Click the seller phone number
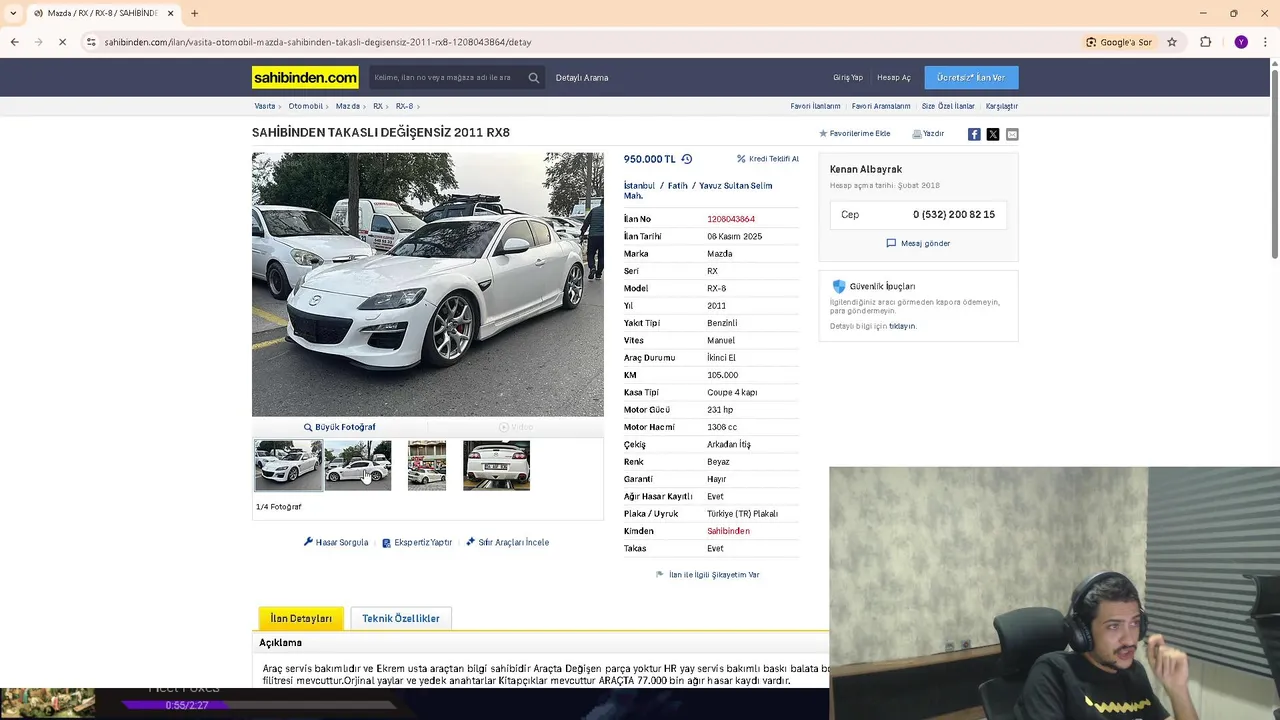The height and width of the screenshot is (720, 1280). tap(954, 215)
